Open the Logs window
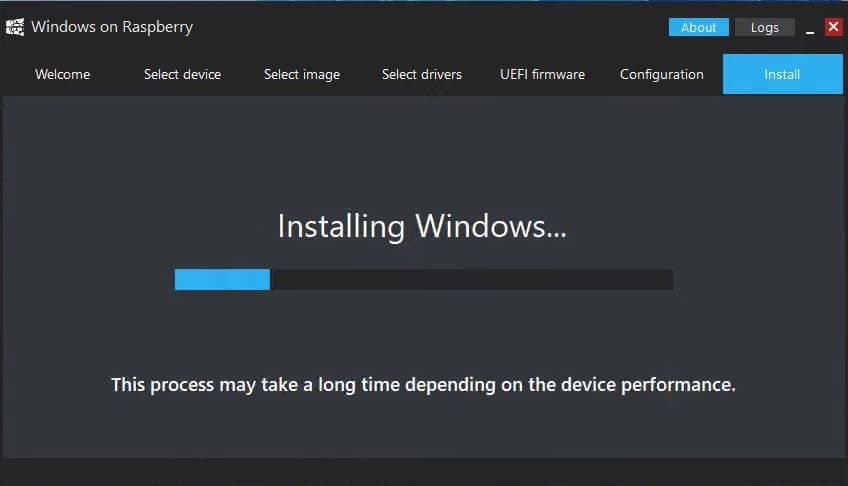 click(764, 27)
